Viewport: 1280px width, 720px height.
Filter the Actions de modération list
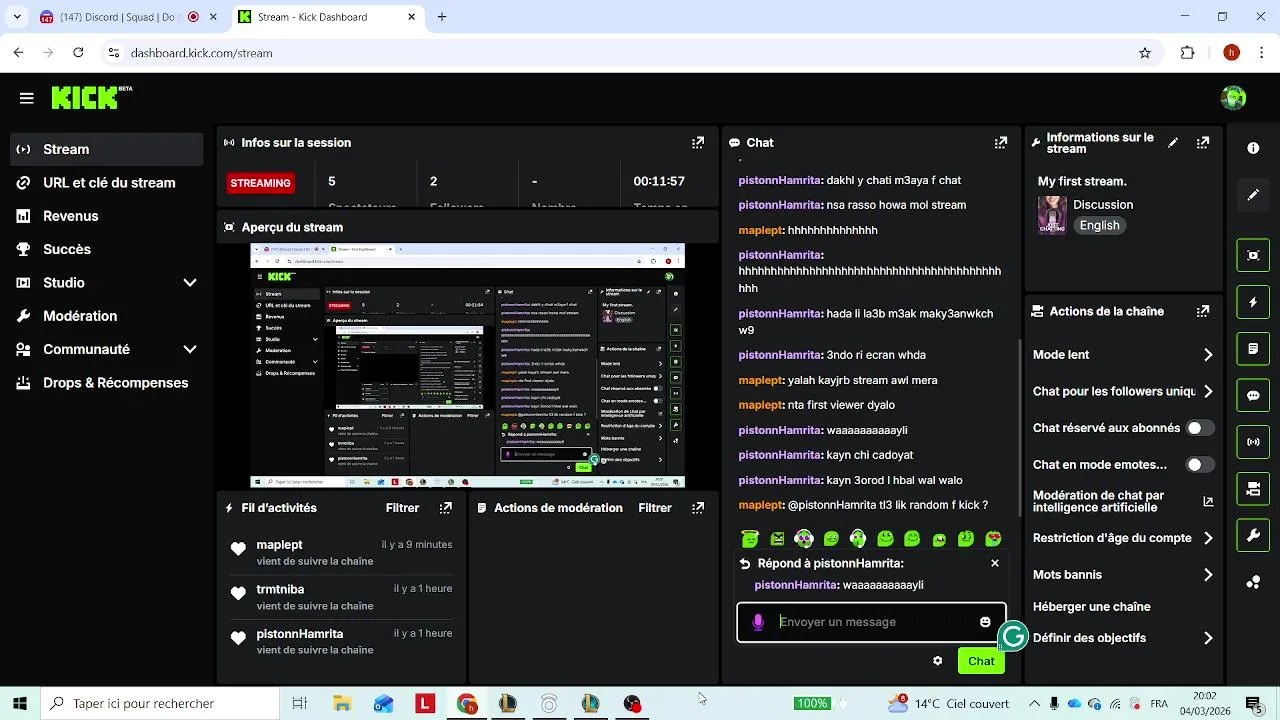click(x=655, y=508)
